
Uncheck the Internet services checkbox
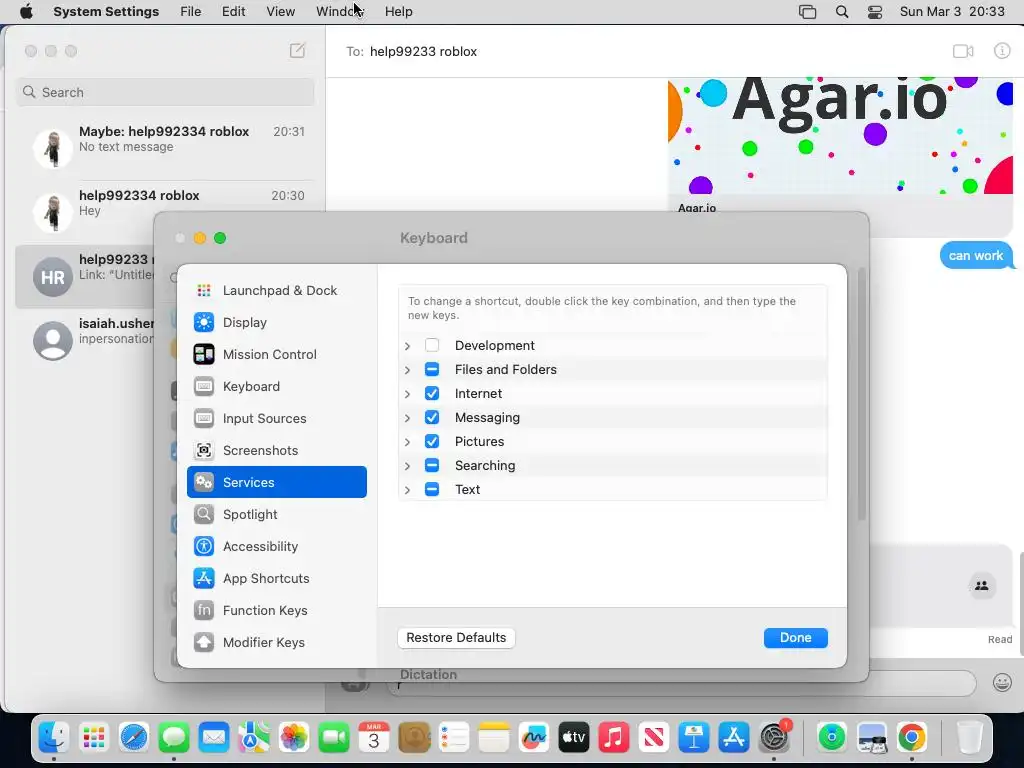432,393
